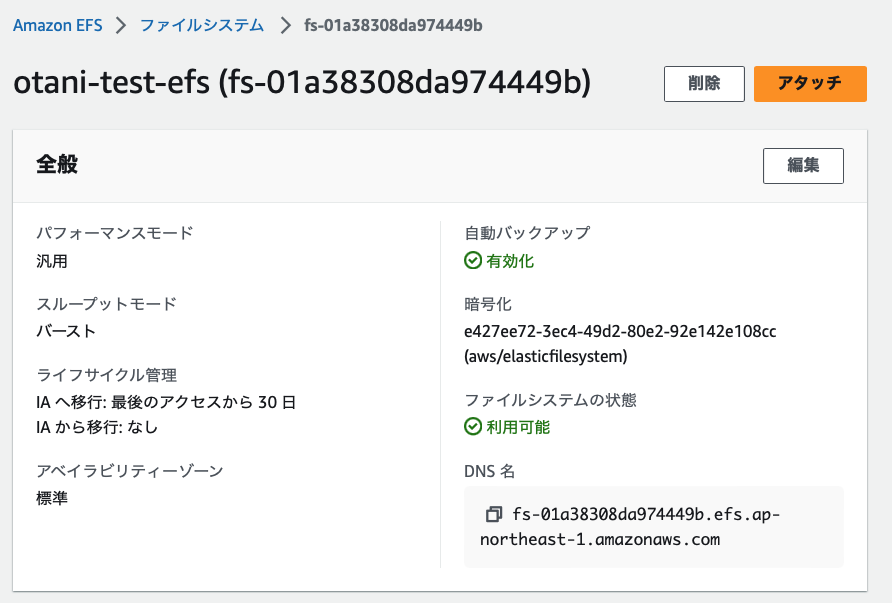The width and height of the screenshot is (892, 603).
Task: Open the ファイルシステム breadcrumb link
Action: pos(202,25)
